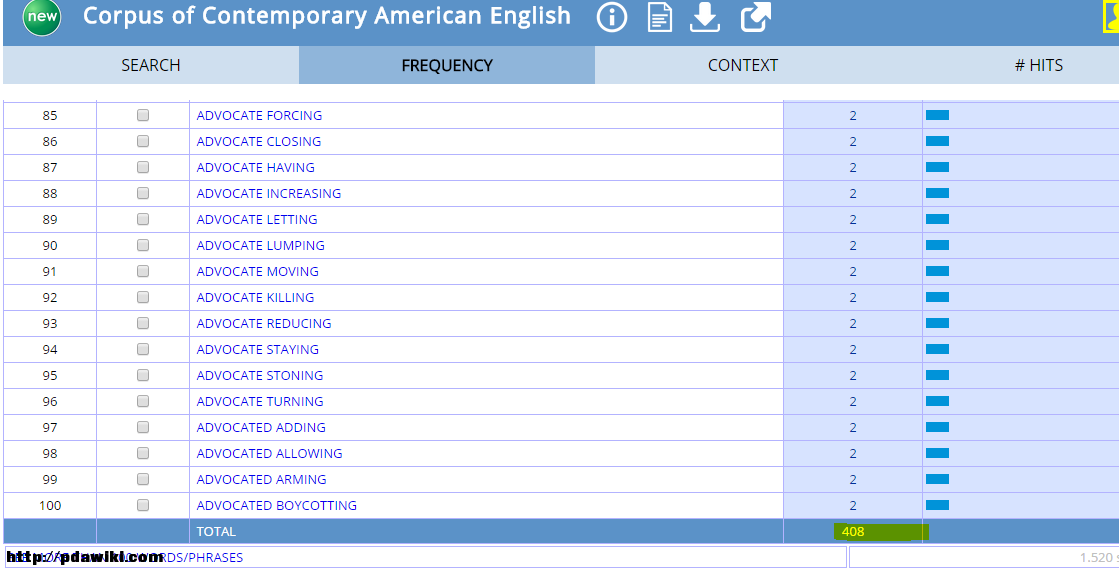
Task: Open the ADVOCATED ALLOWING link
Action: tap(269, 454)
